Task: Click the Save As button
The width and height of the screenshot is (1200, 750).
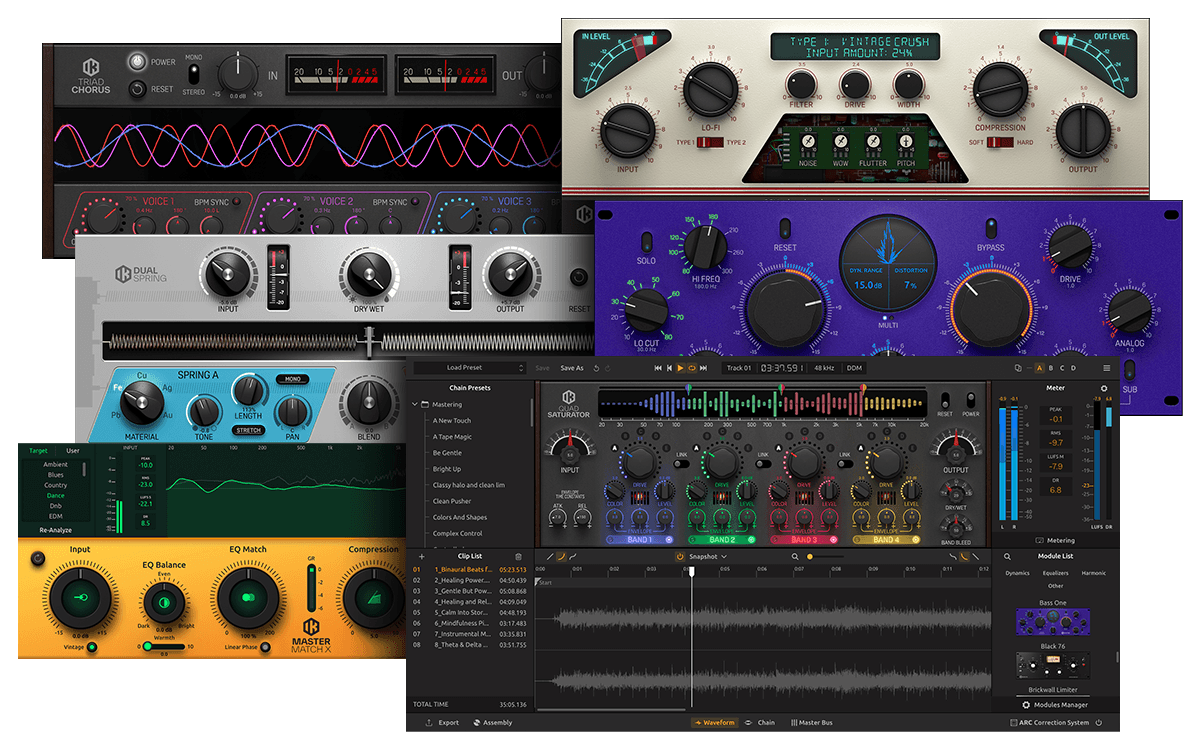Action: [x=571, y=368]
